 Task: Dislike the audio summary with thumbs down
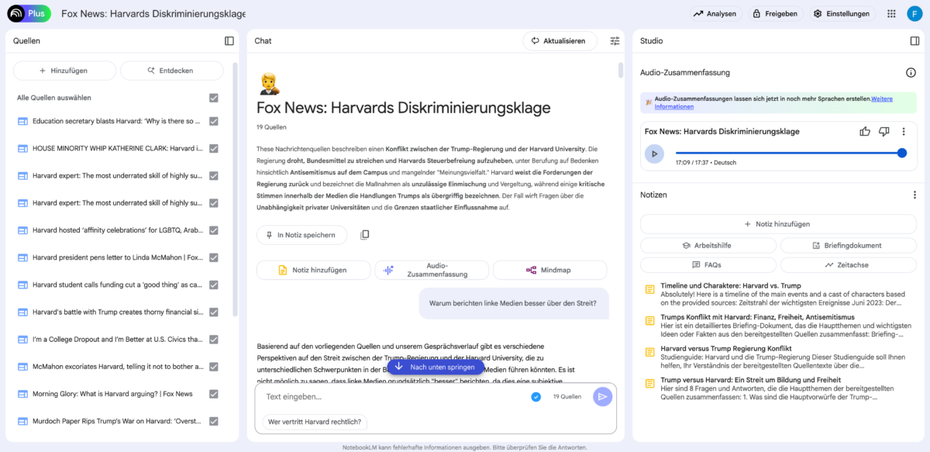click(x=884, y=131)
